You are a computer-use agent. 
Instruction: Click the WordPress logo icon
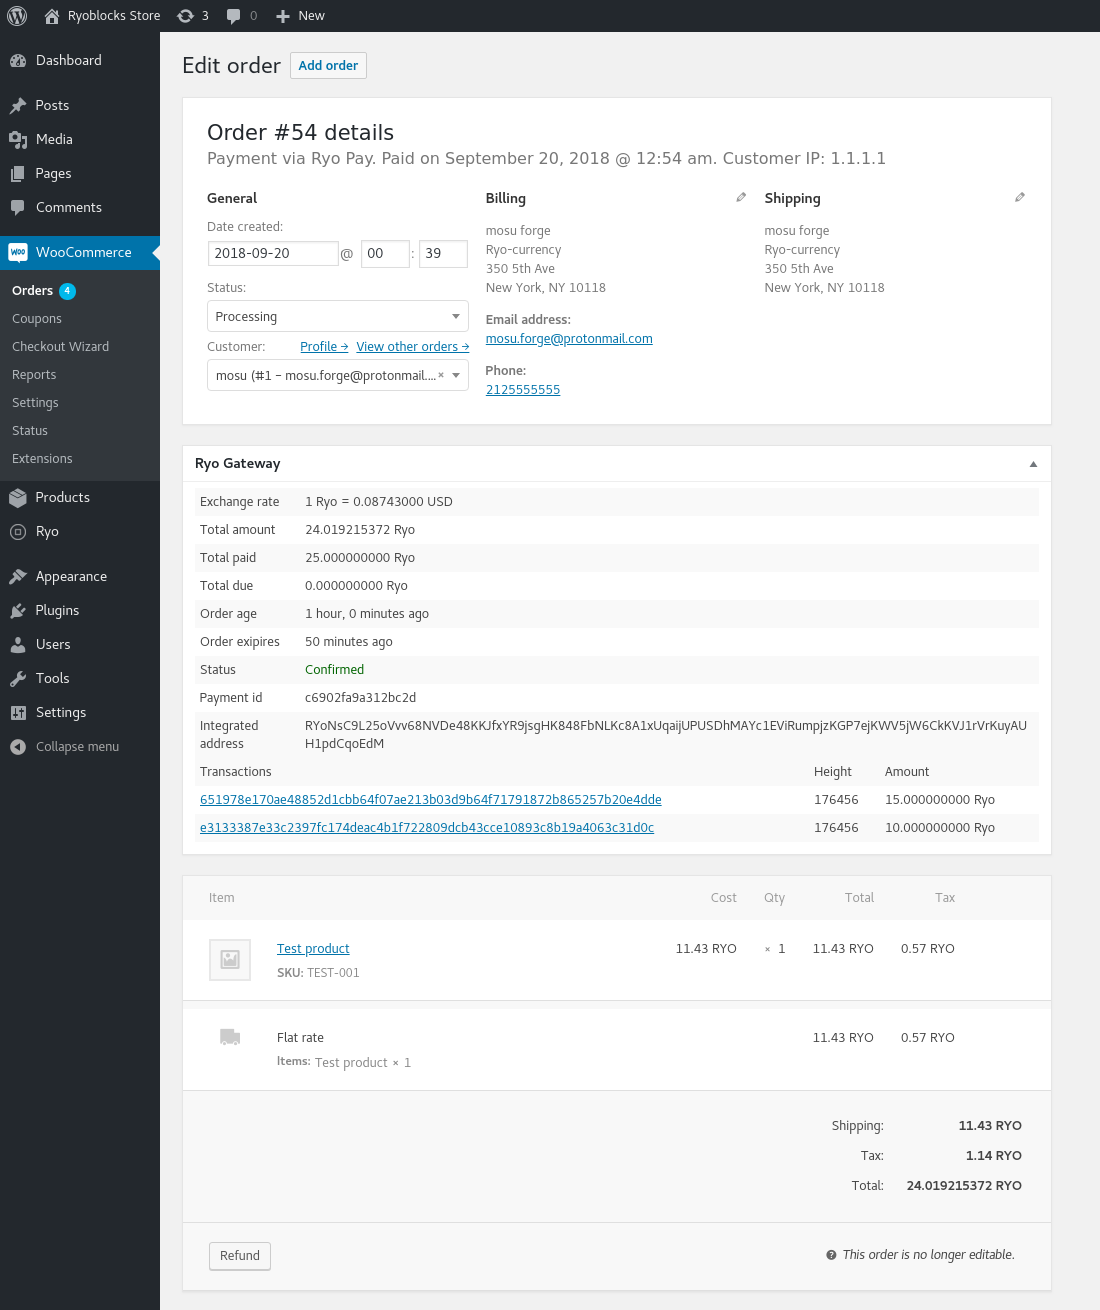17,16
